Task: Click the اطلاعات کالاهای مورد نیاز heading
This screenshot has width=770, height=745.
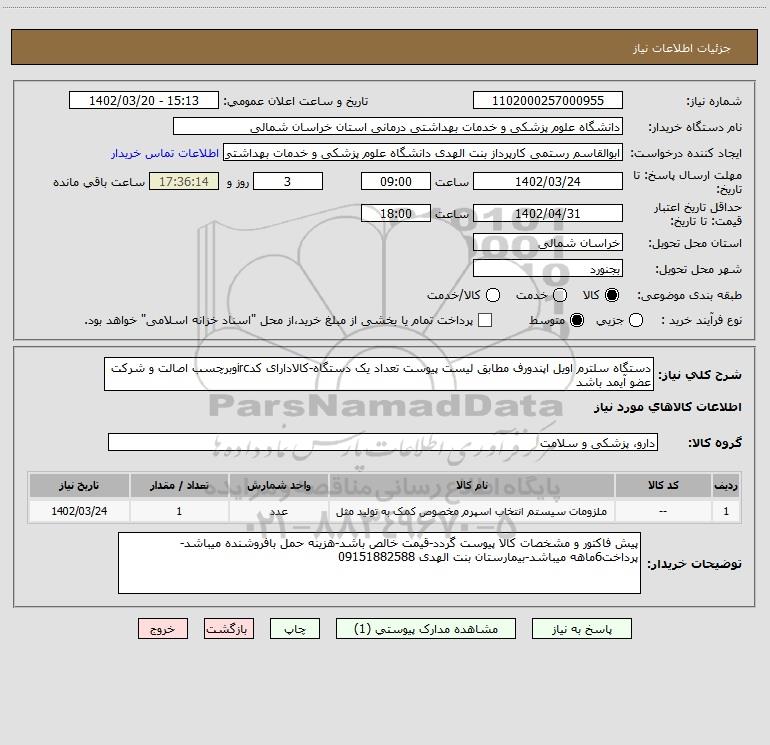Action: coord(667,407)
